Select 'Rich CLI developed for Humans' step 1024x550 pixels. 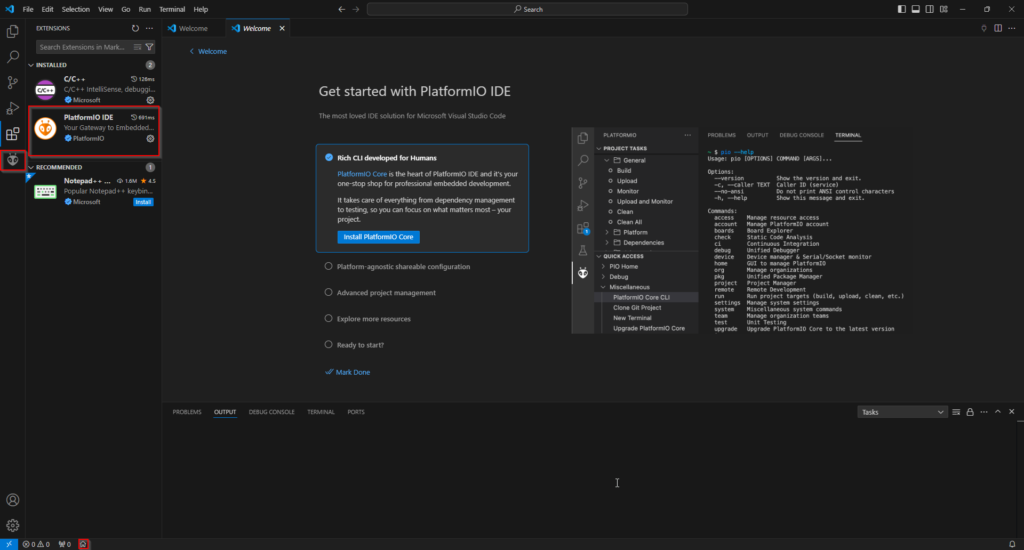387,157
